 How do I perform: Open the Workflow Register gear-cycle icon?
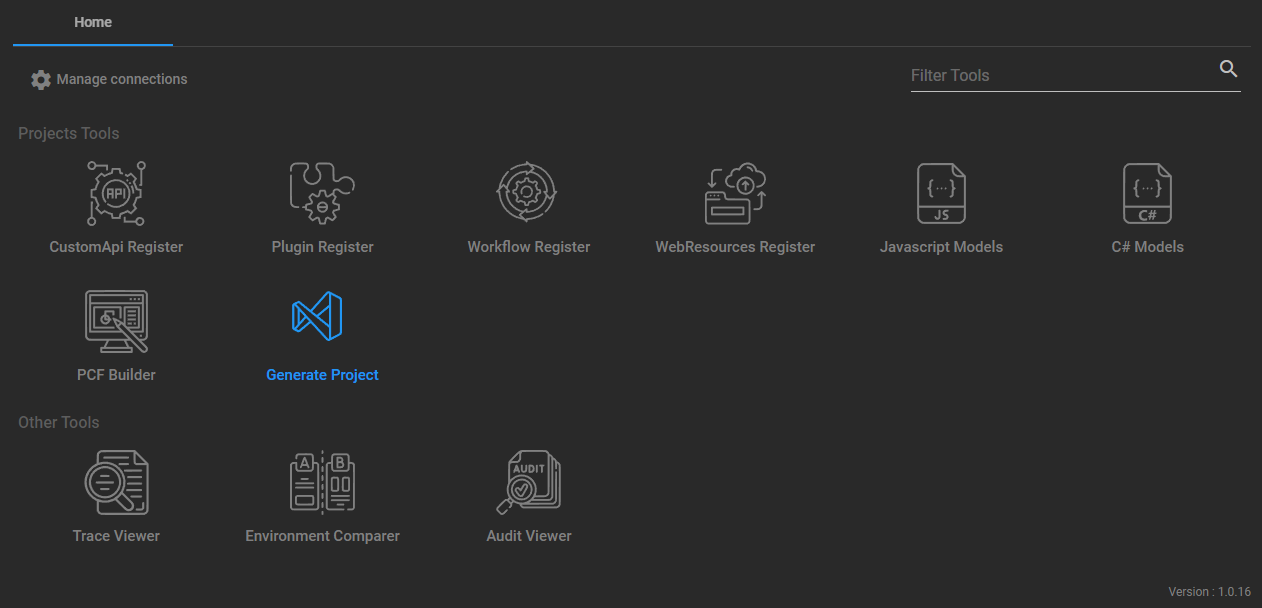pos(528,193)
